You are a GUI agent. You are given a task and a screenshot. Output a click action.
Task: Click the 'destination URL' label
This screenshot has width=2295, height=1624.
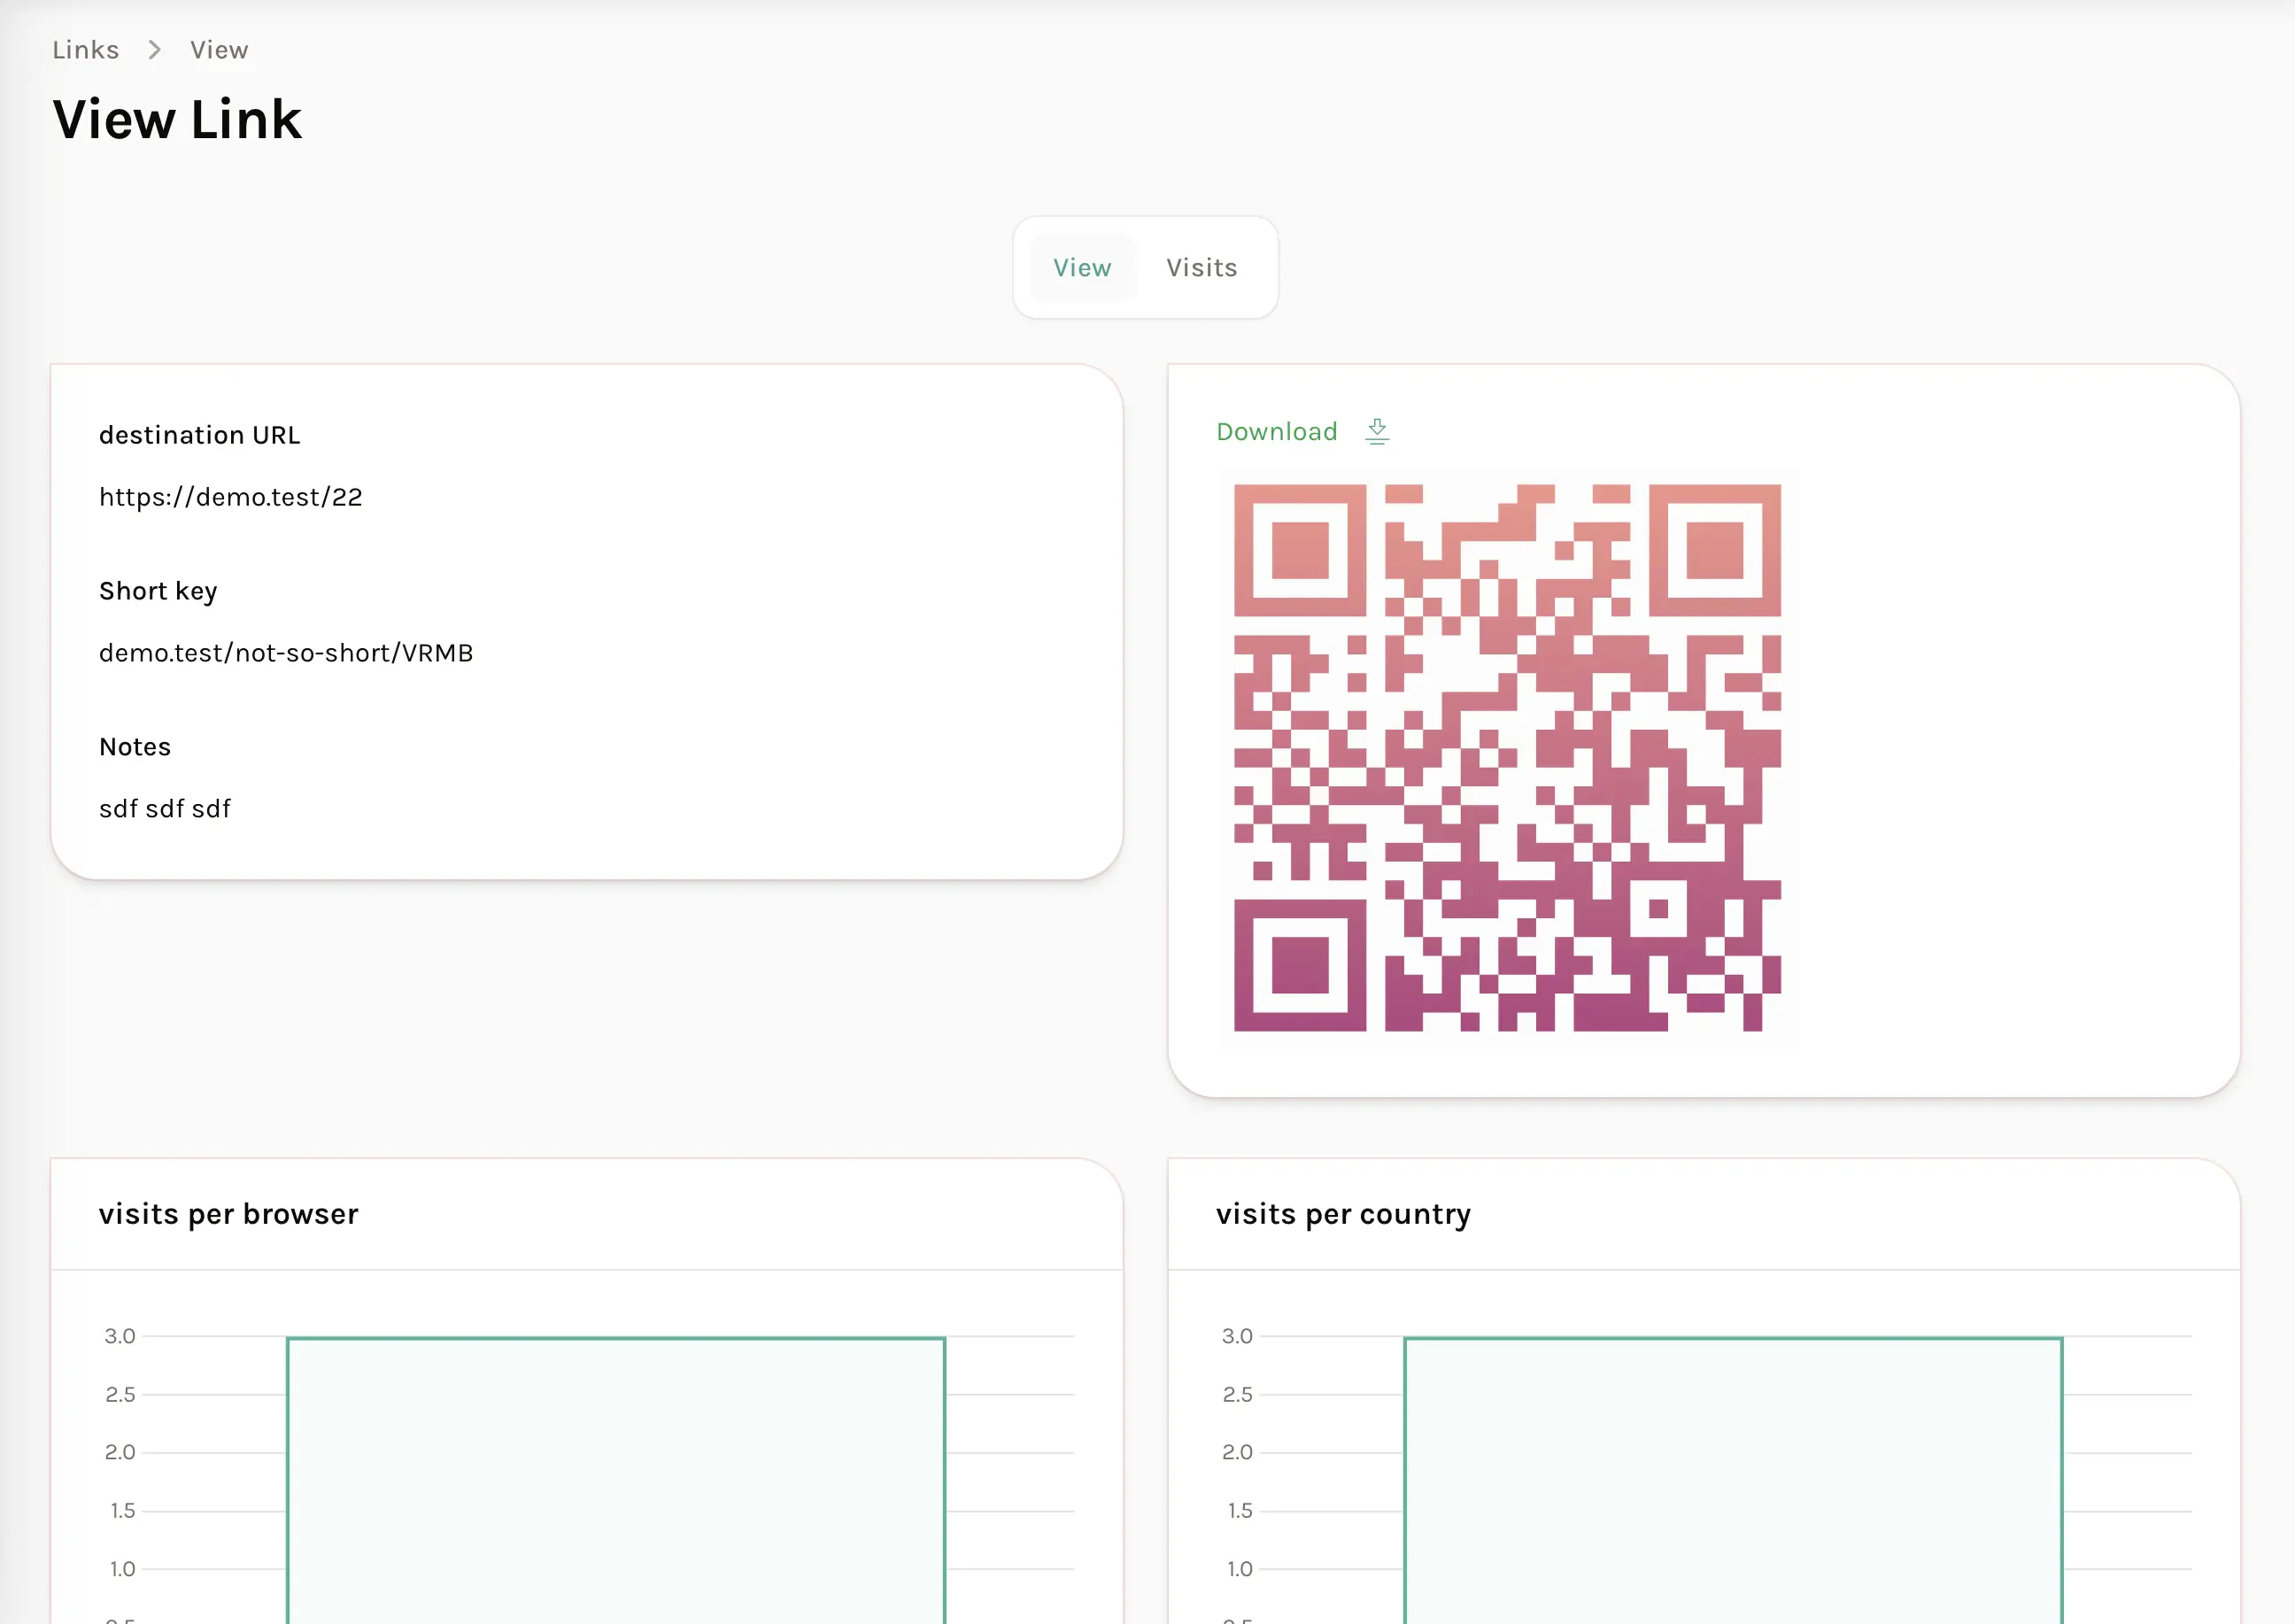coord(199,435)
